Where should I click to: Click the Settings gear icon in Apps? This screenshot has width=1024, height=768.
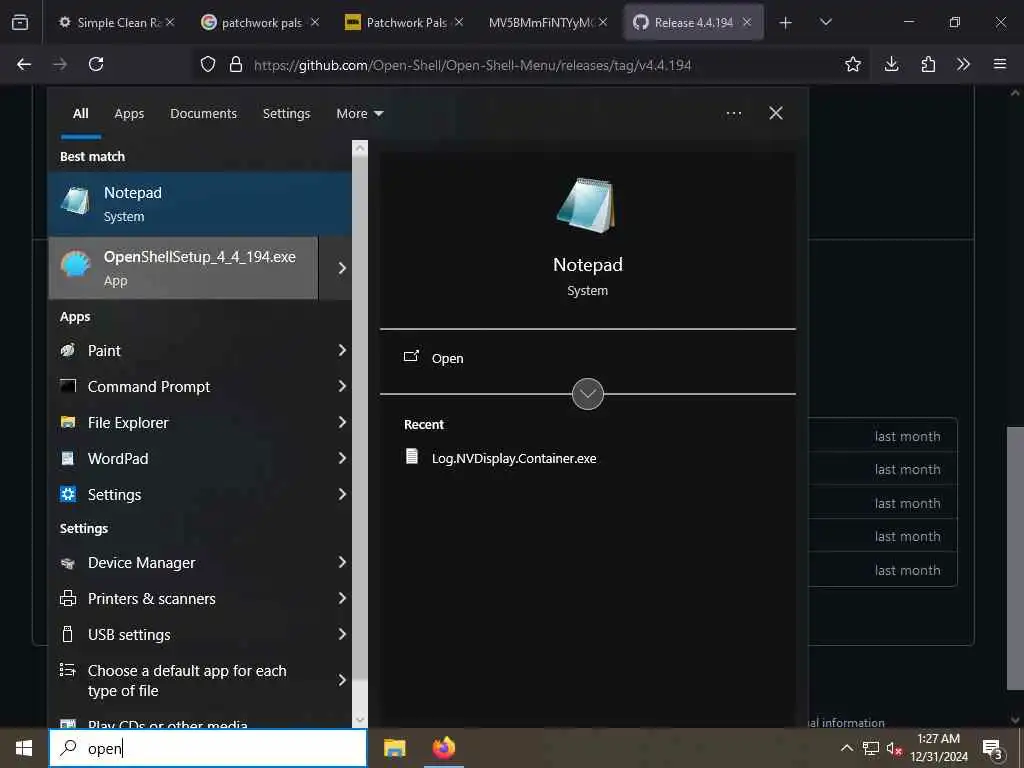[x=68, y=494]
